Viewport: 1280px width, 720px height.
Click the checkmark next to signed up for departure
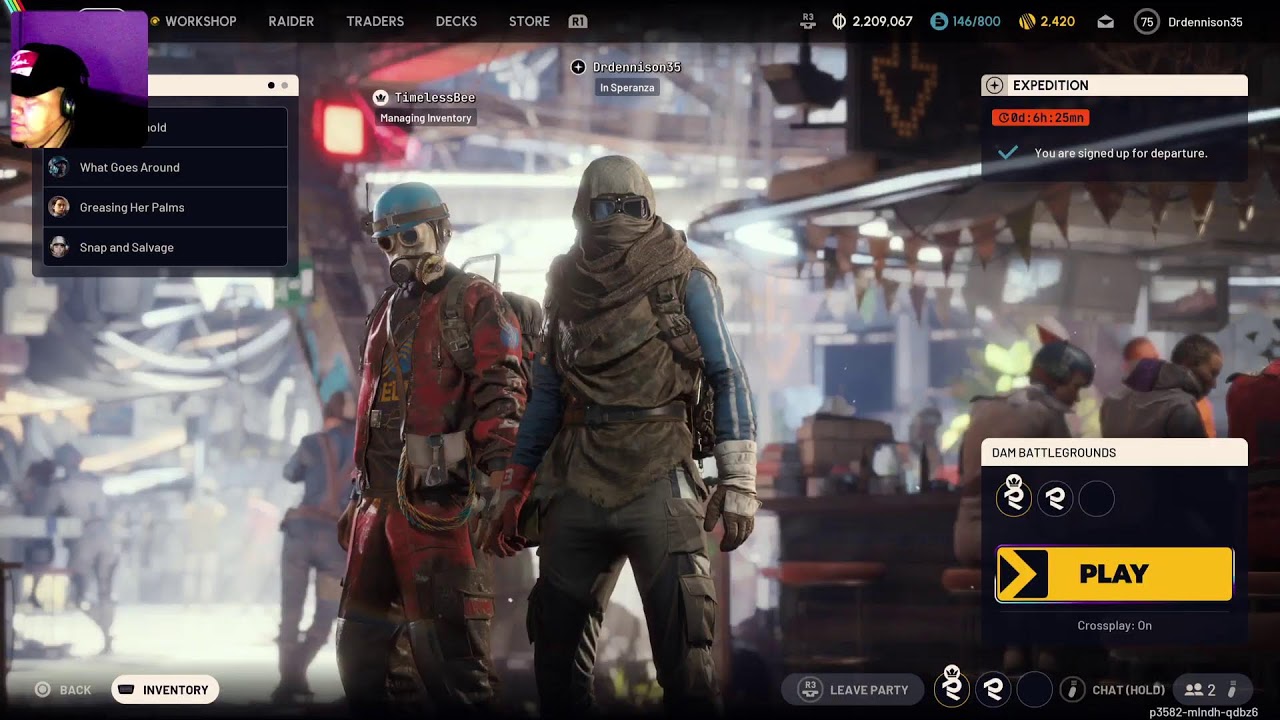click(1008, 153)
